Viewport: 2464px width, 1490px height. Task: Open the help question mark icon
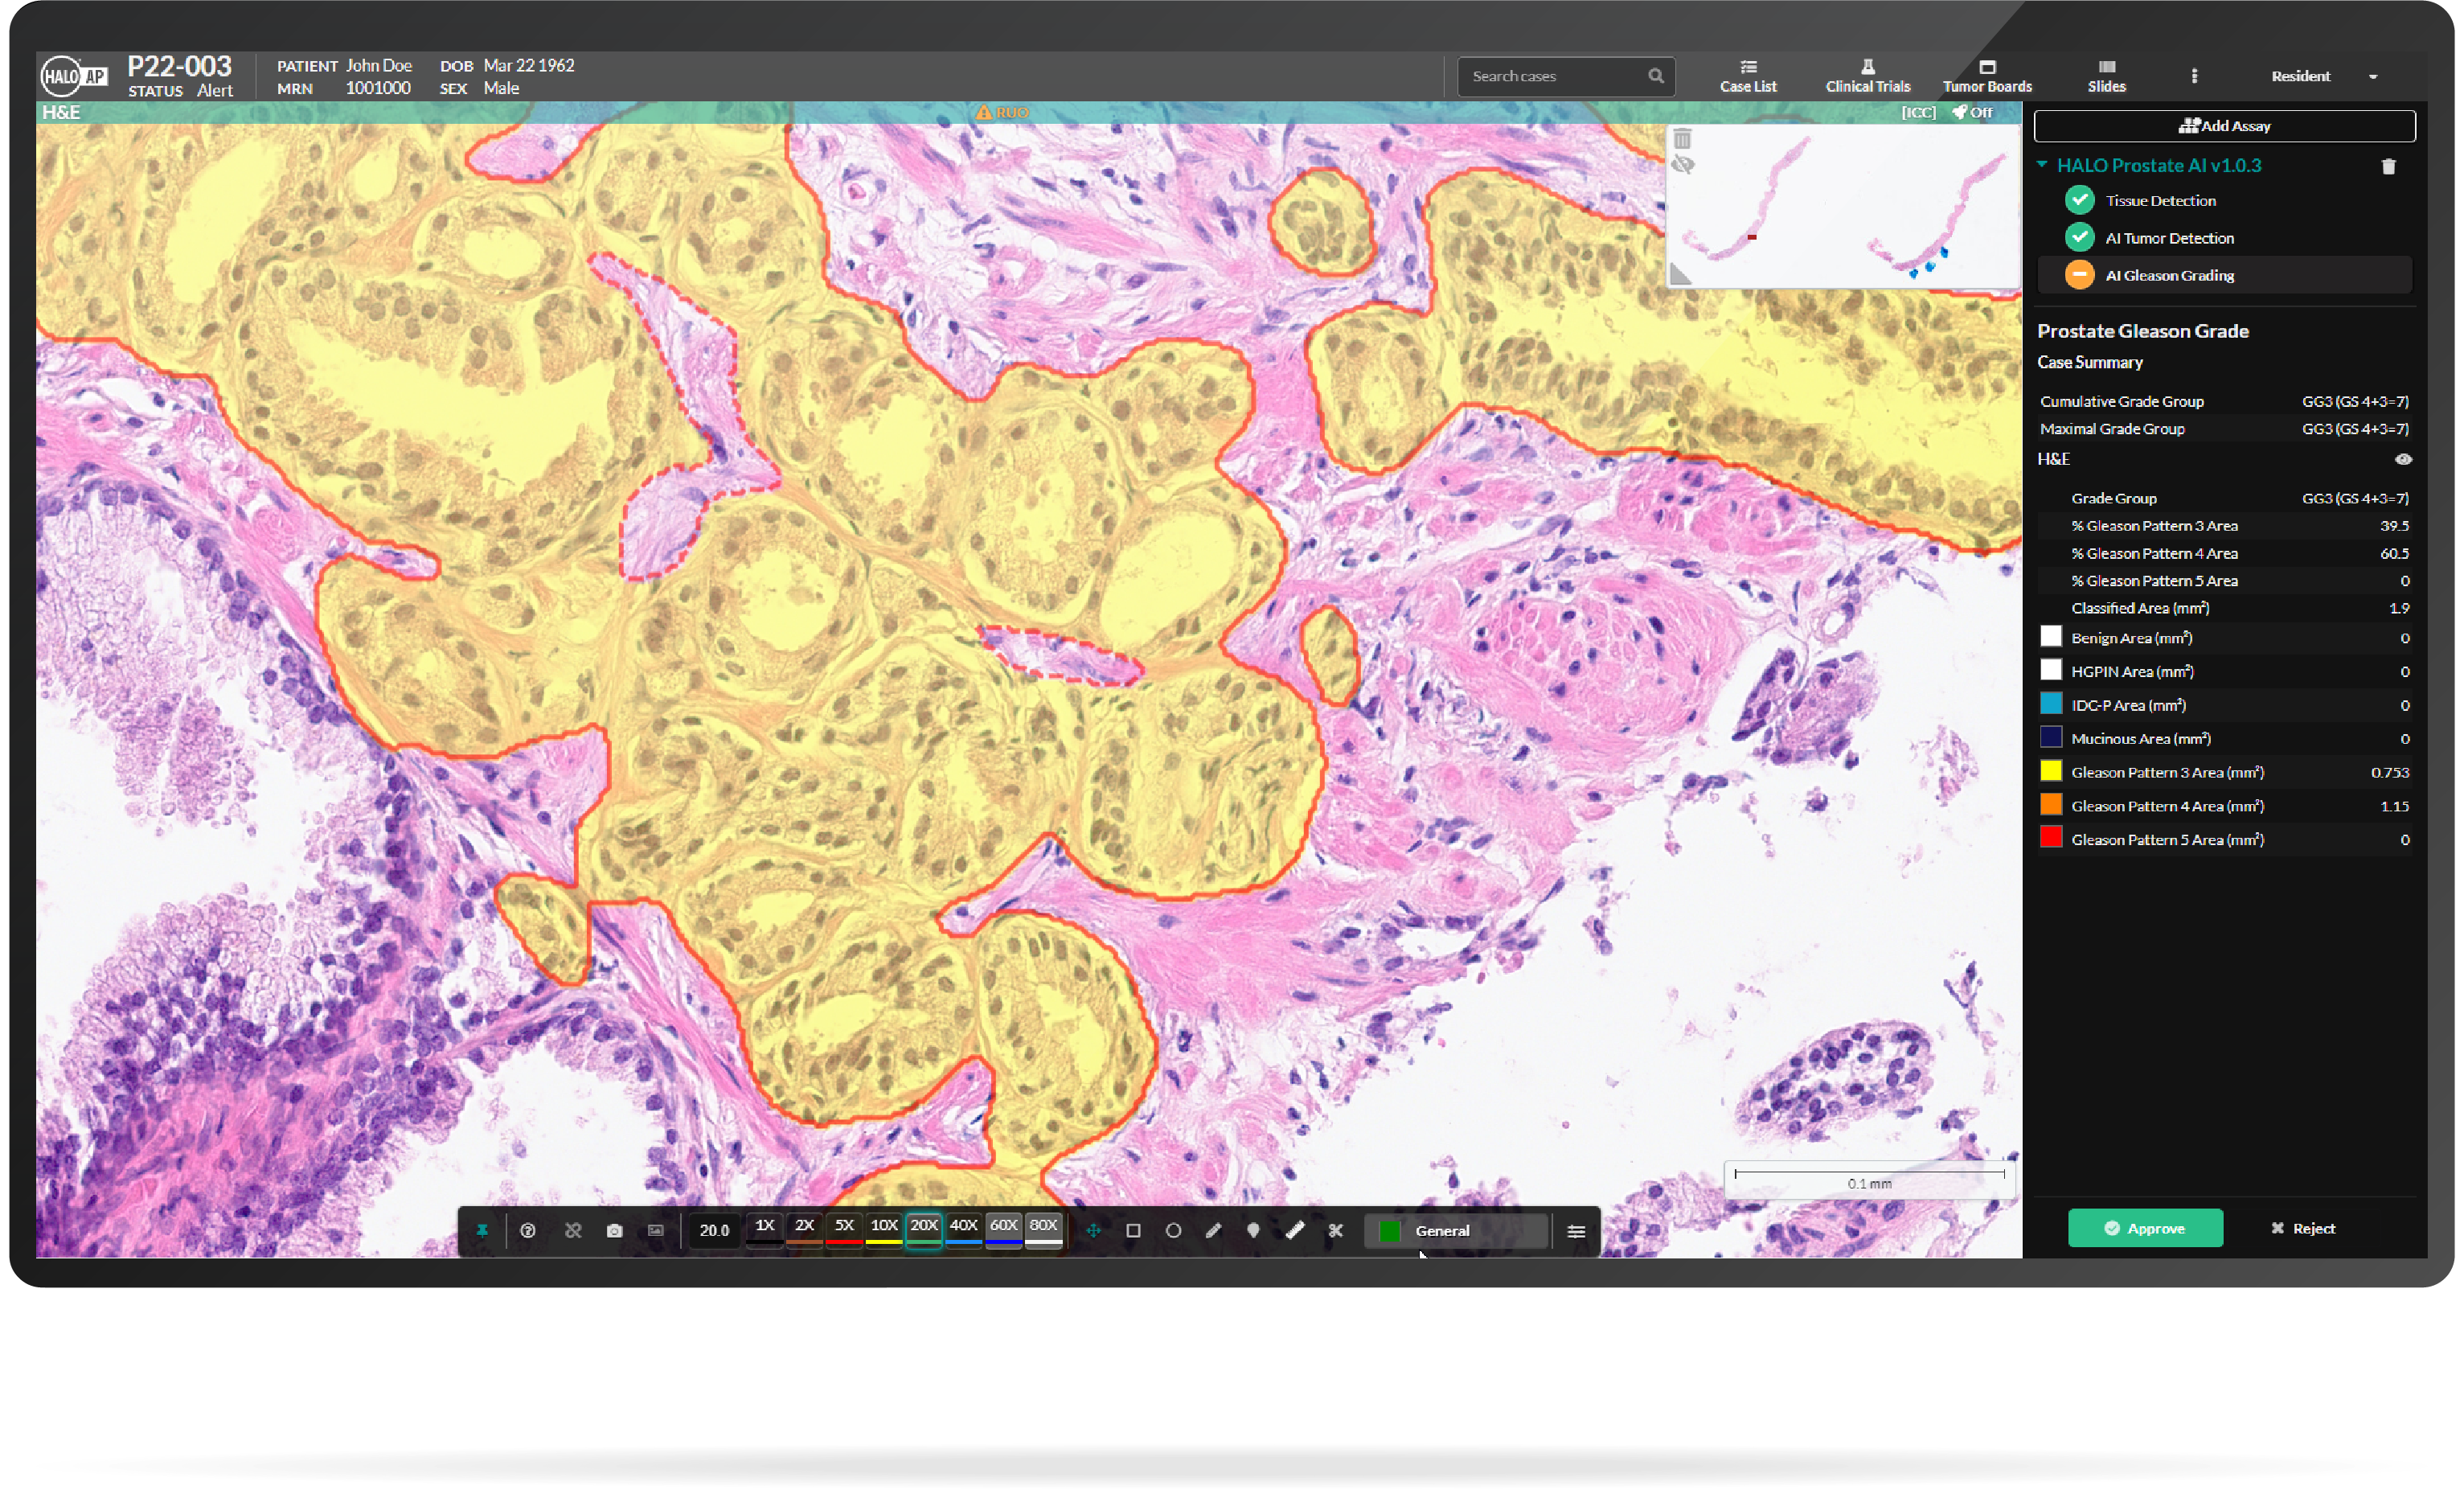tap(528, 1230)
